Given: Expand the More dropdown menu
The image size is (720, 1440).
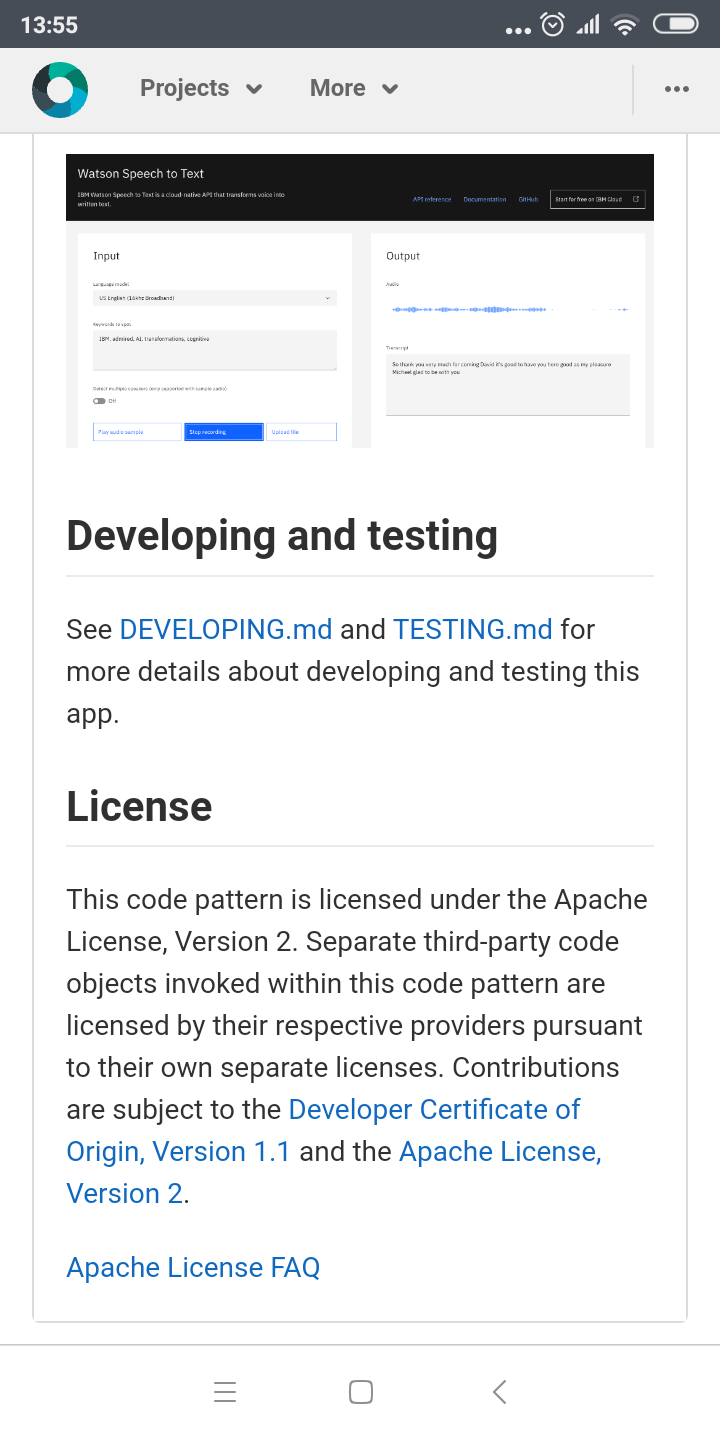Looking at the screenshot, I should click(x=354, y=88).
